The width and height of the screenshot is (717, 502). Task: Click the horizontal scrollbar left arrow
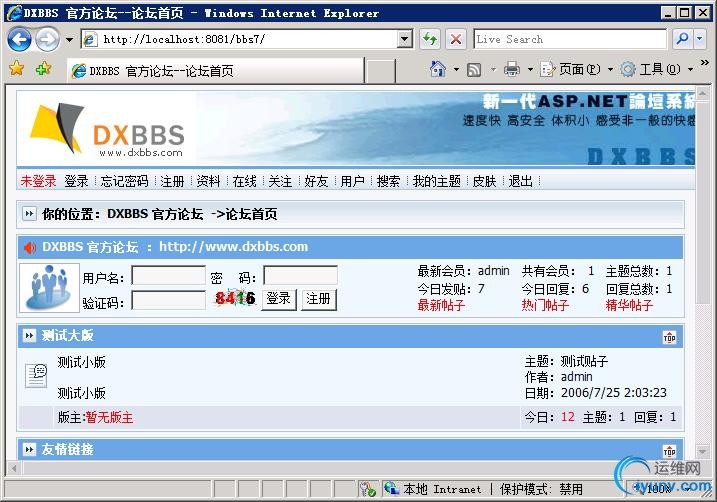[x=14, y=468]
